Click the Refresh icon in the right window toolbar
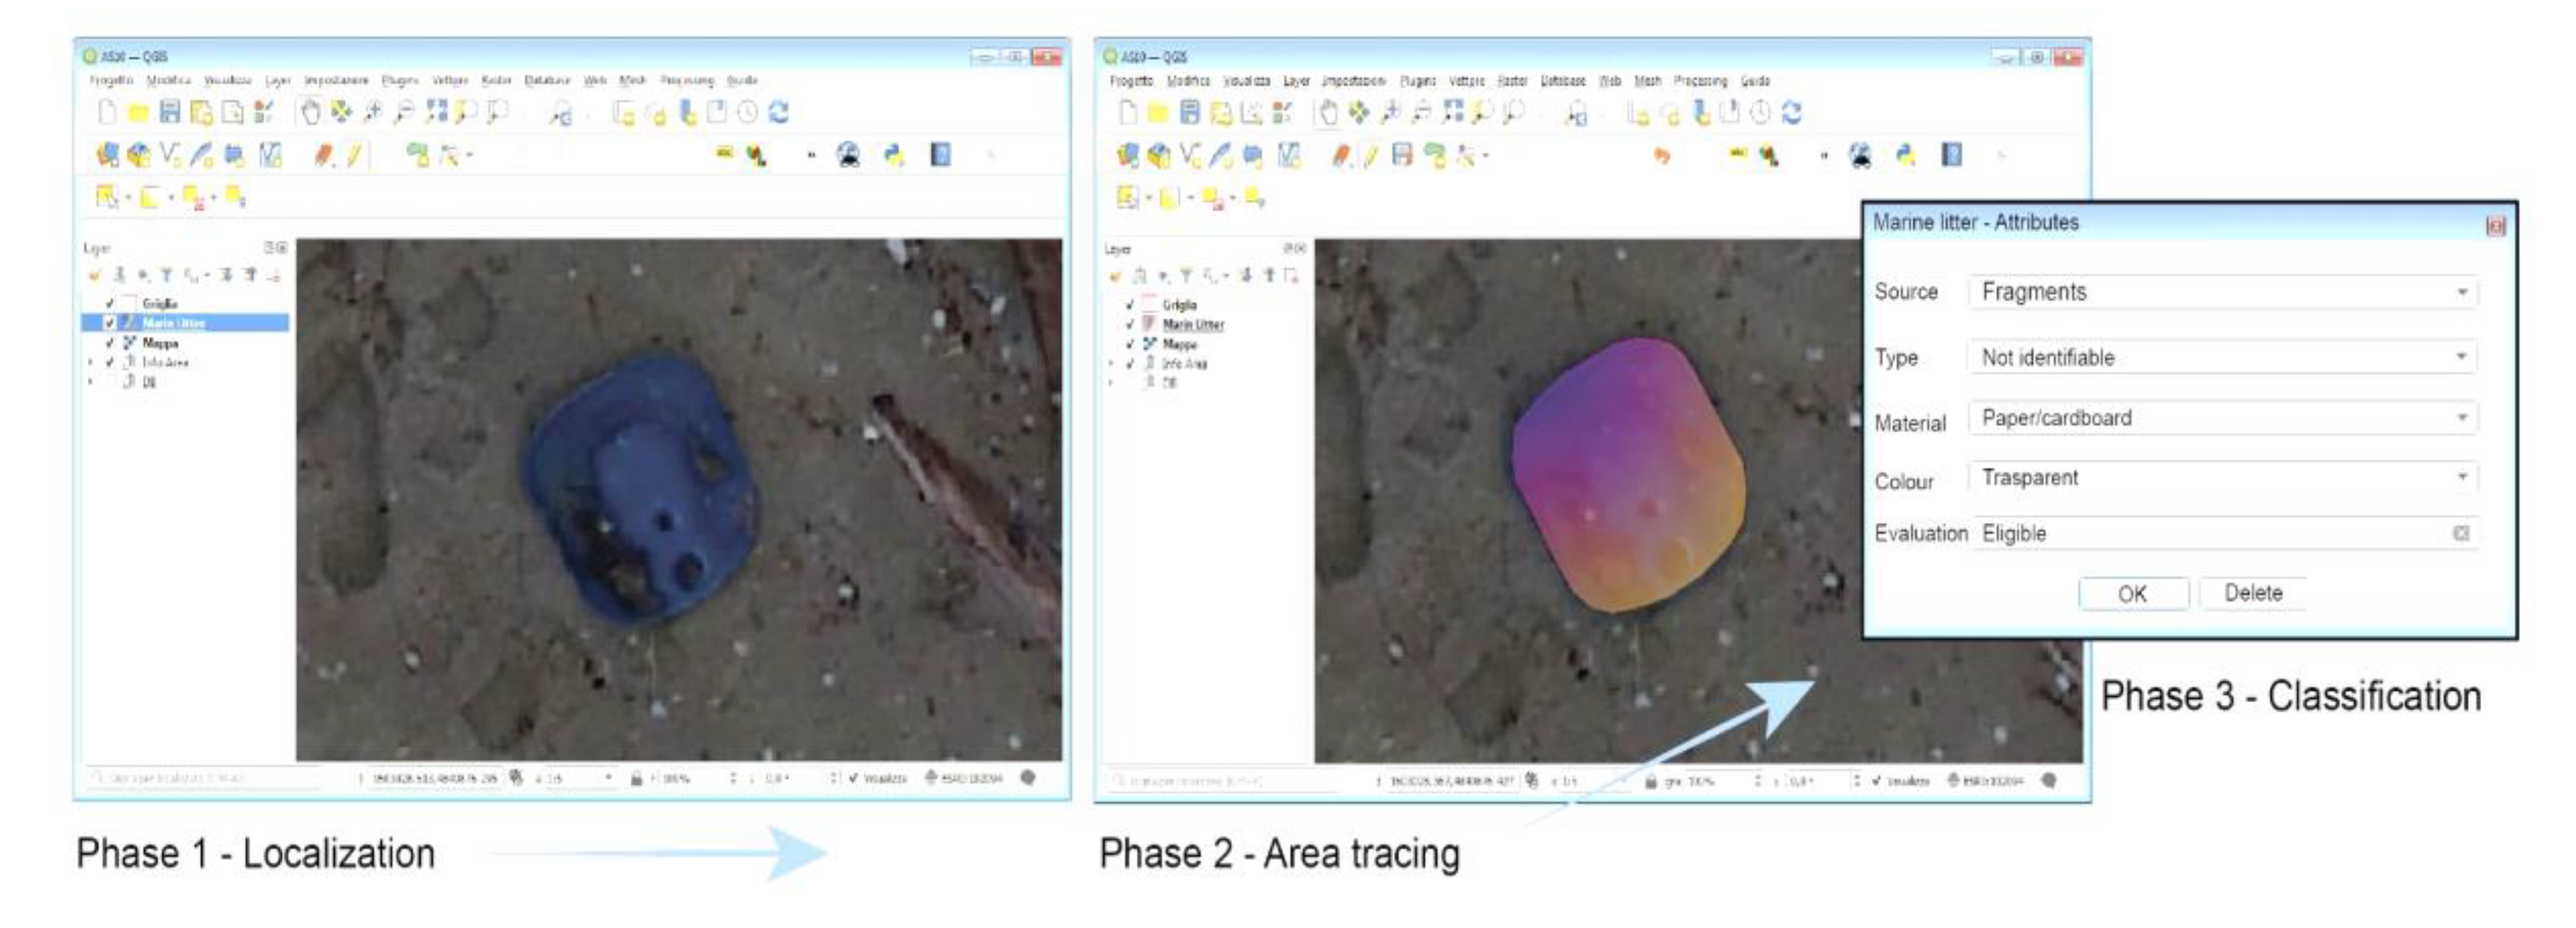Viewport: 2576px width, 928px height. (x=1791, y=113)
